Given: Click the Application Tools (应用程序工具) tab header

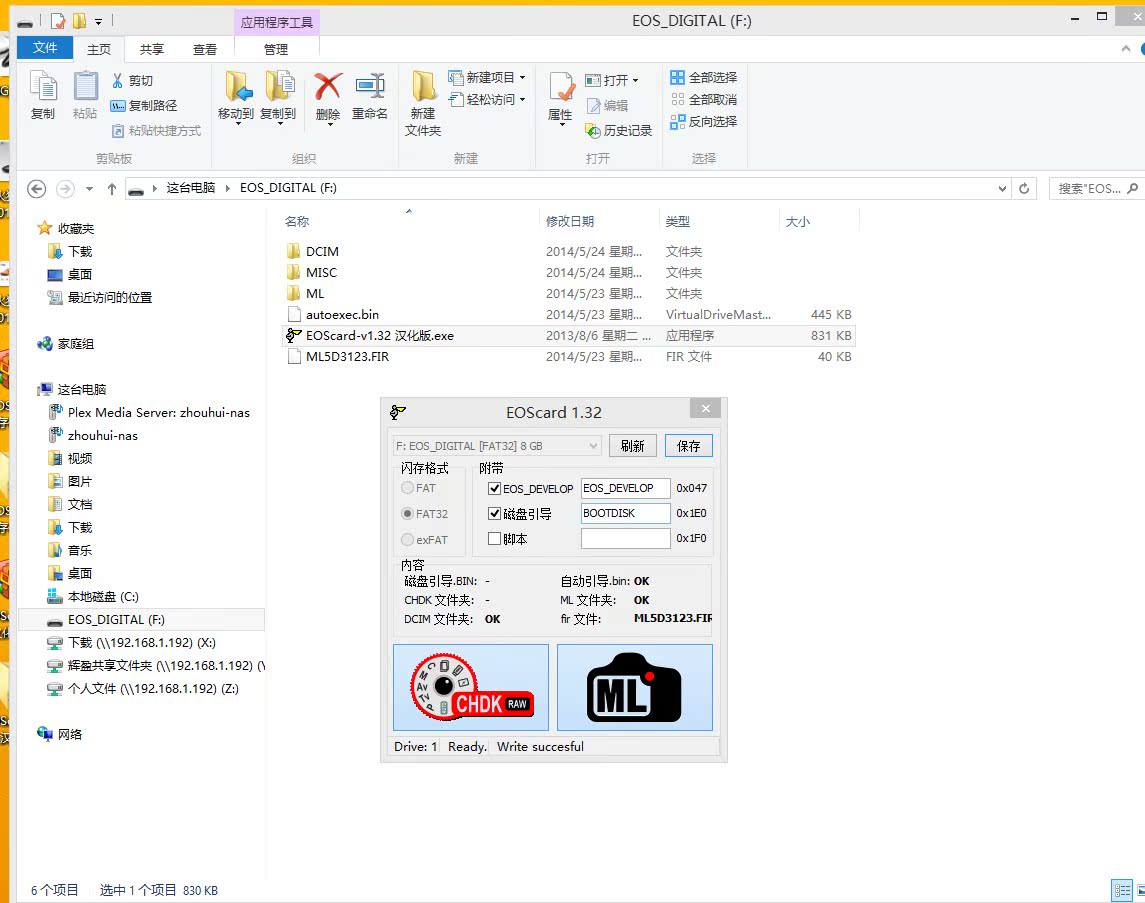Looking at the screenshot, I should [277, 23].
